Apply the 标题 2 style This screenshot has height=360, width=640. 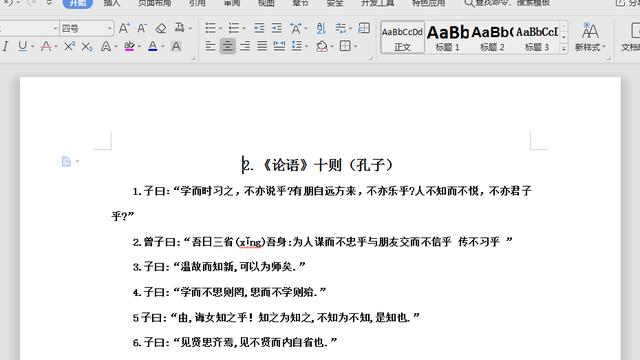[492, 38]
